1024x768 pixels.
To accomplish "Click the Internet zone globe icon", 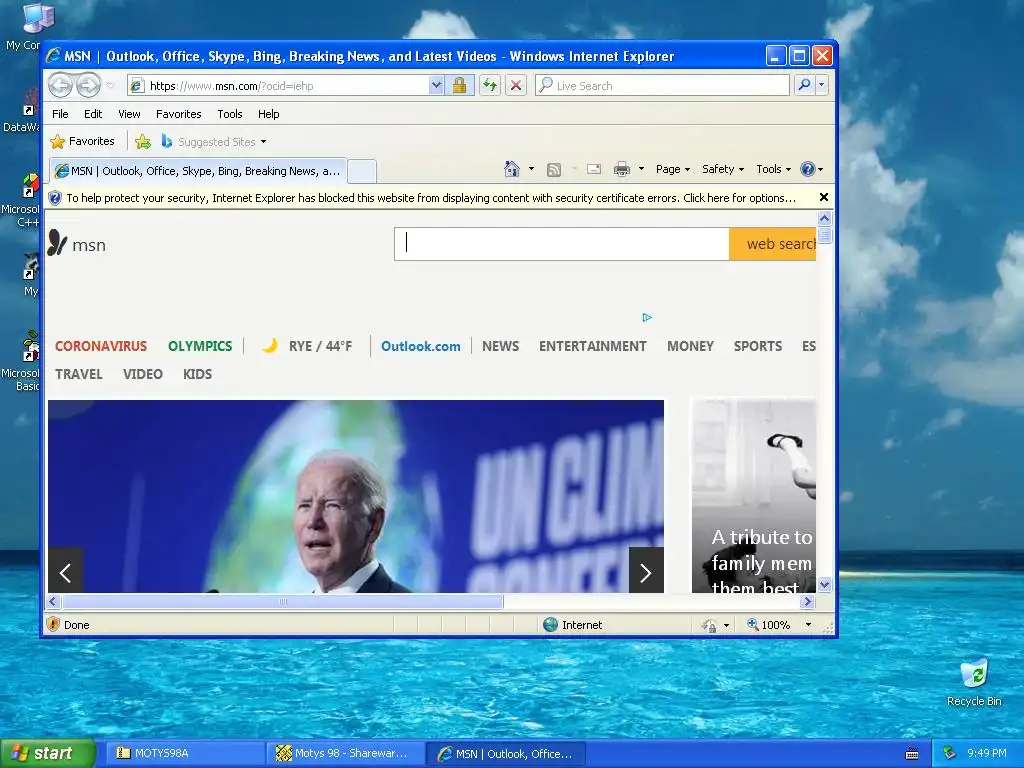I will click(551, 624).
